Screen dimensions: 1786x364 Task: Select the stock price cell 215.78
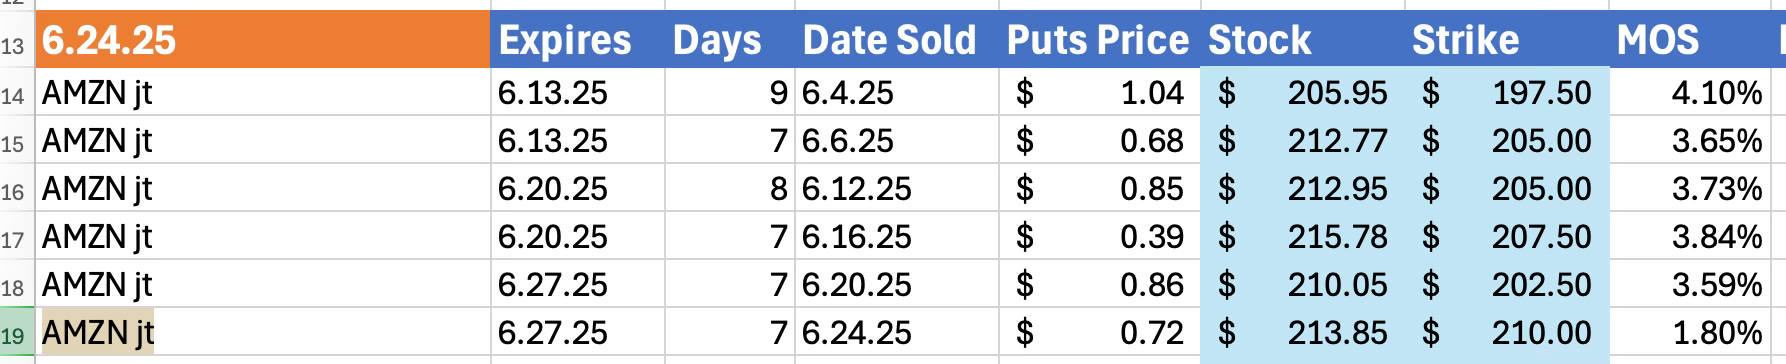pyautogui.click(x=1301, y=237)
